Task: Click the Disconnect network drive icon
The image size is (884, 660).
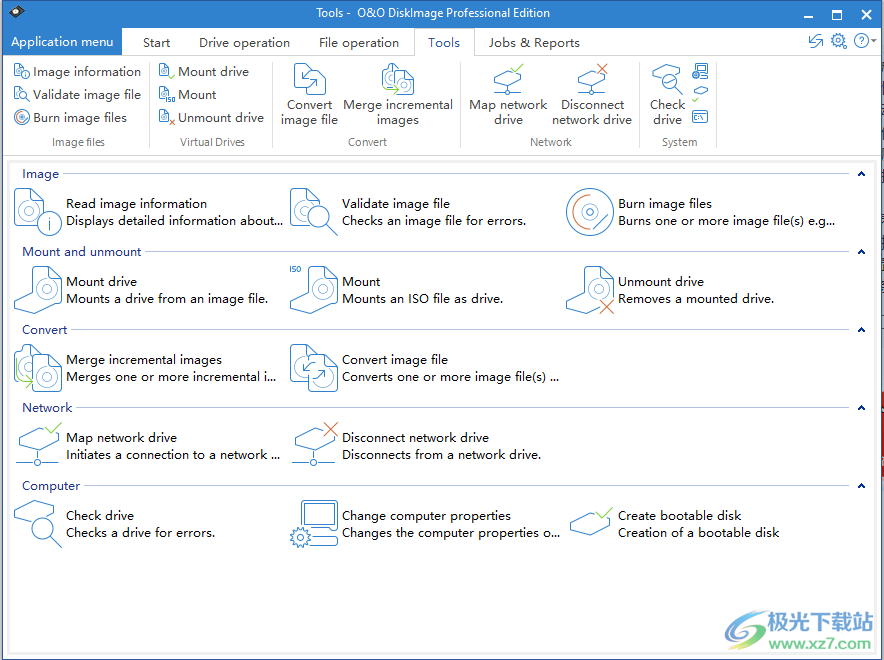Action: click(592, 82)
